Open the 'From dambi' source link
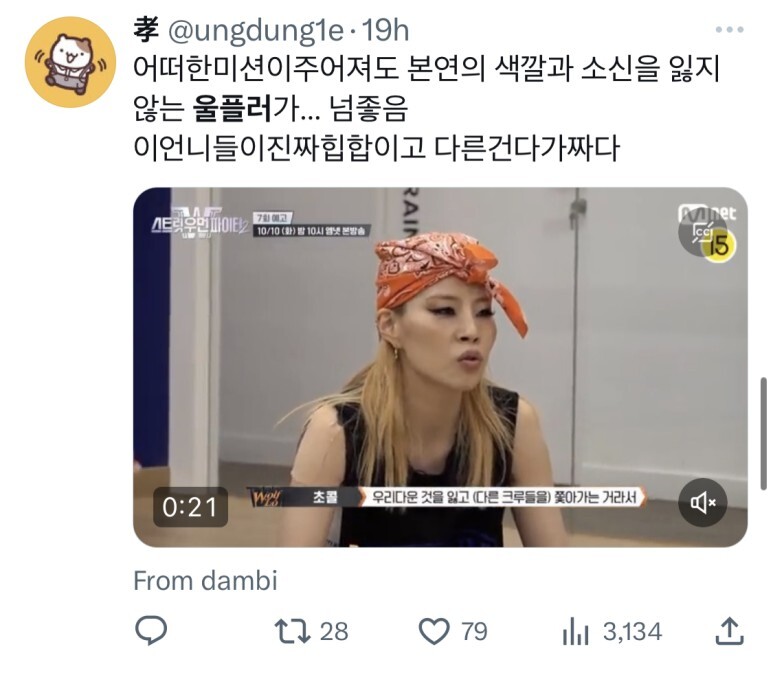 206,580
